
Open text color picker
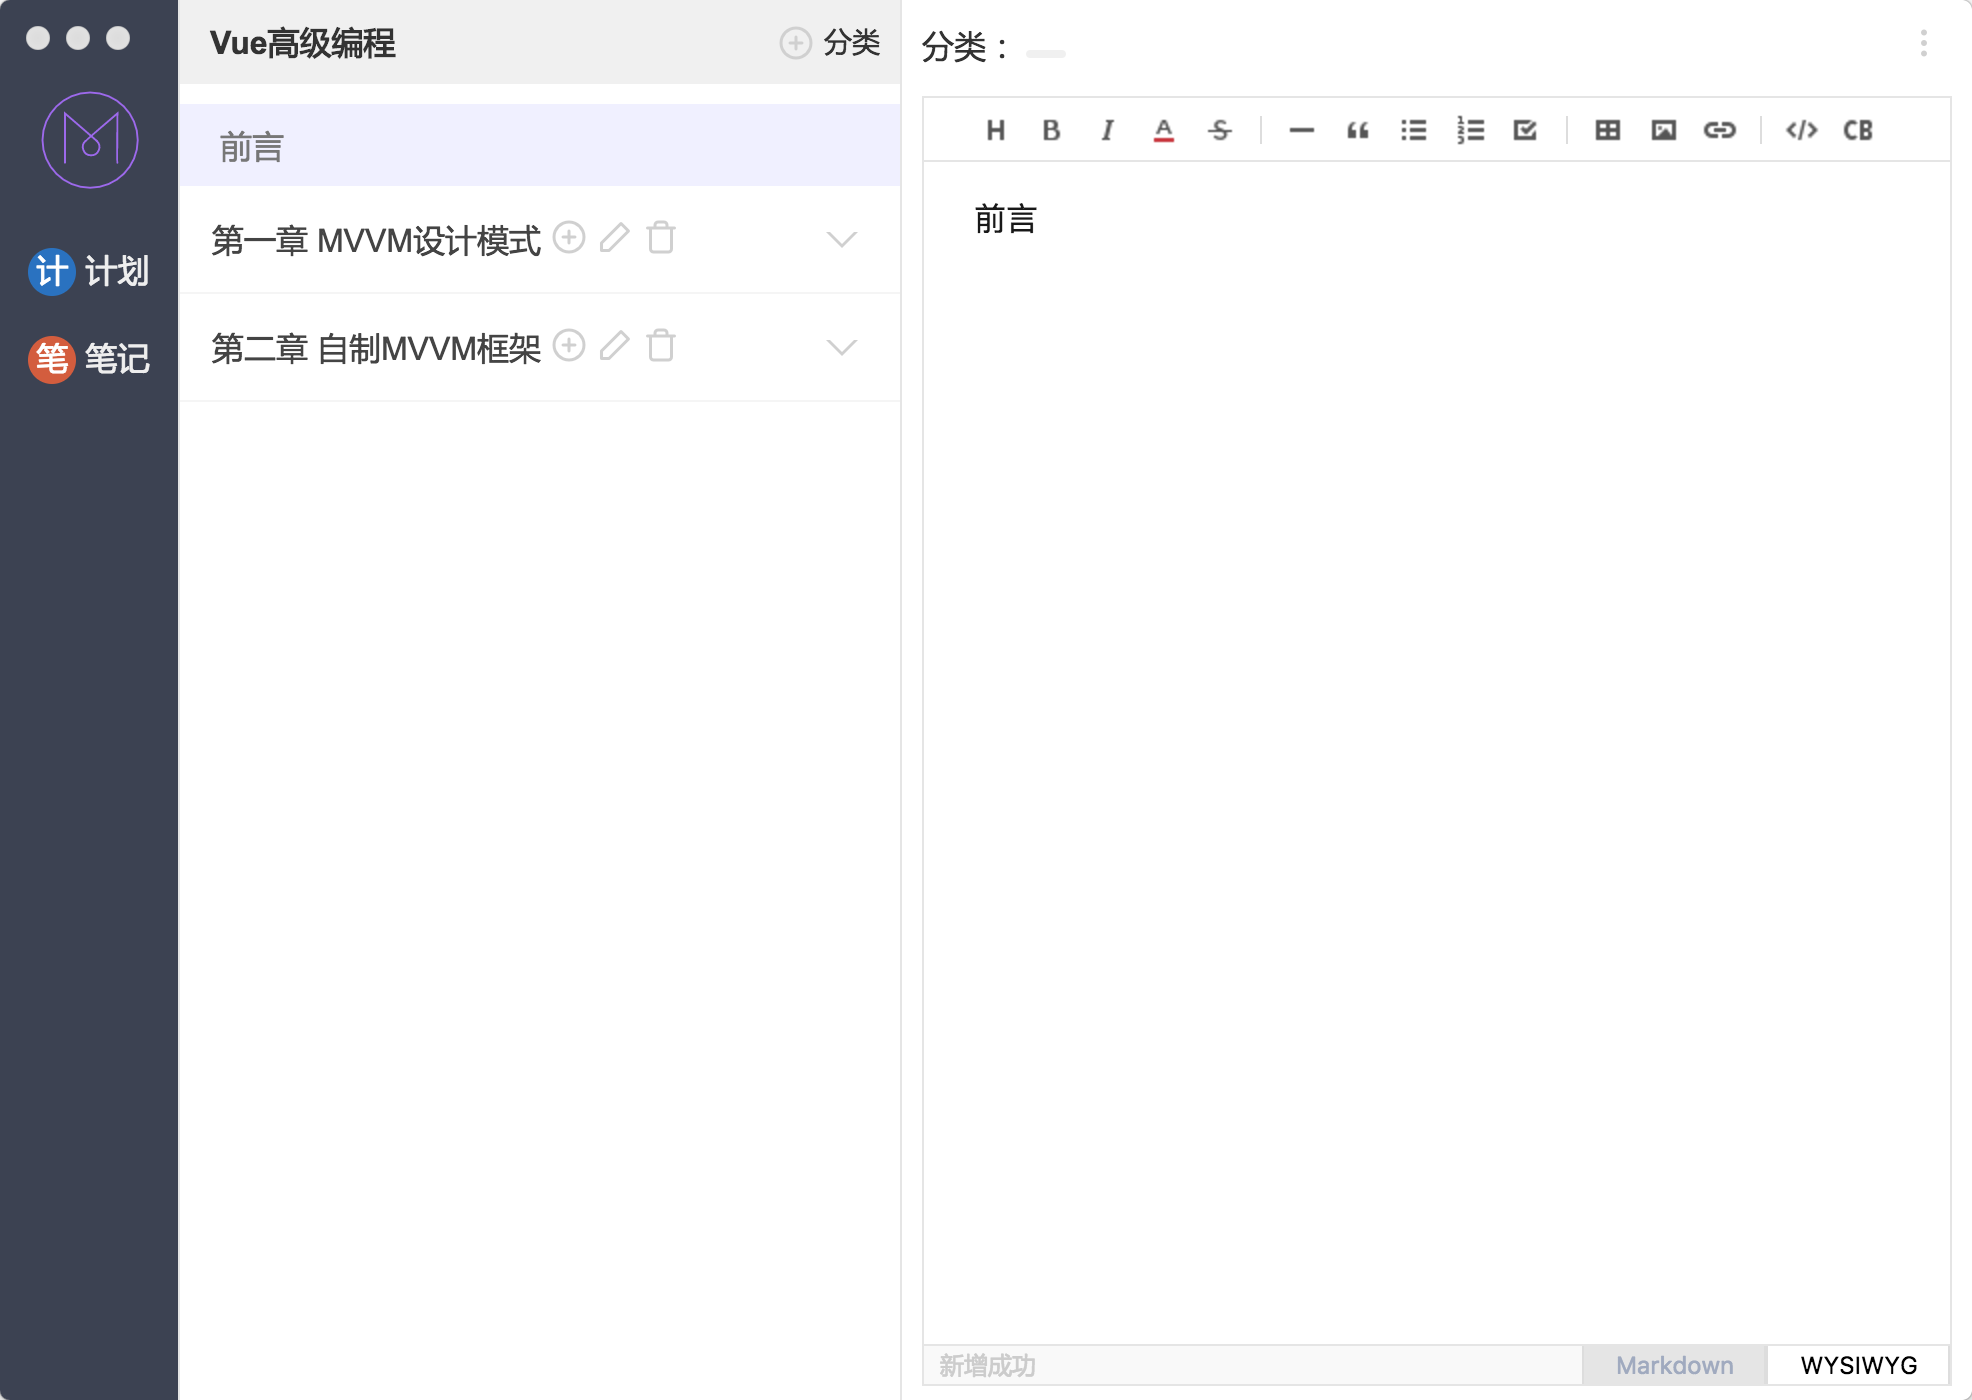pyautogui.click(x=1163, y=130)
